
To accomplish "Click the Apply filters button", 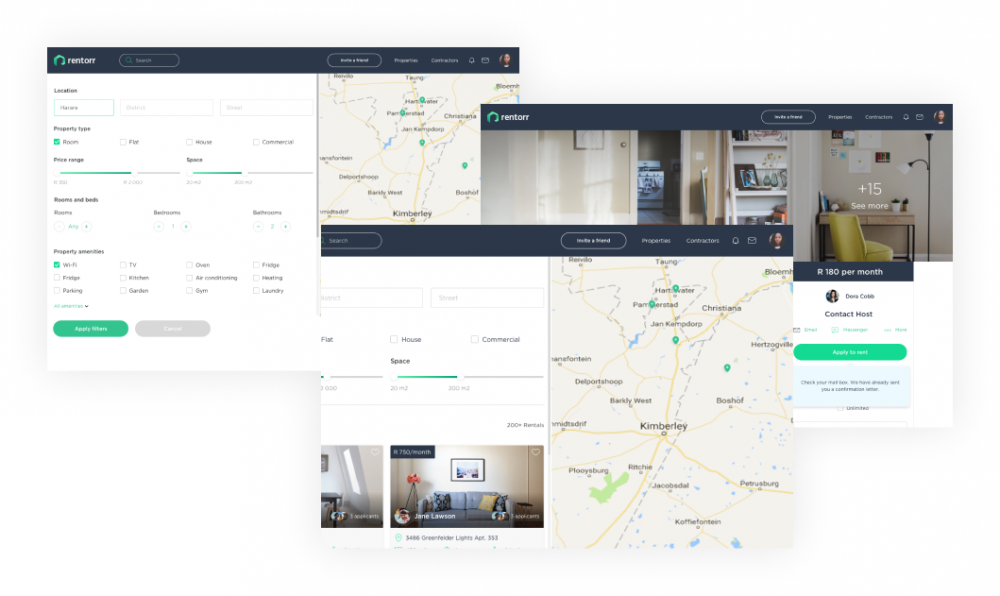I will [91, 329].
